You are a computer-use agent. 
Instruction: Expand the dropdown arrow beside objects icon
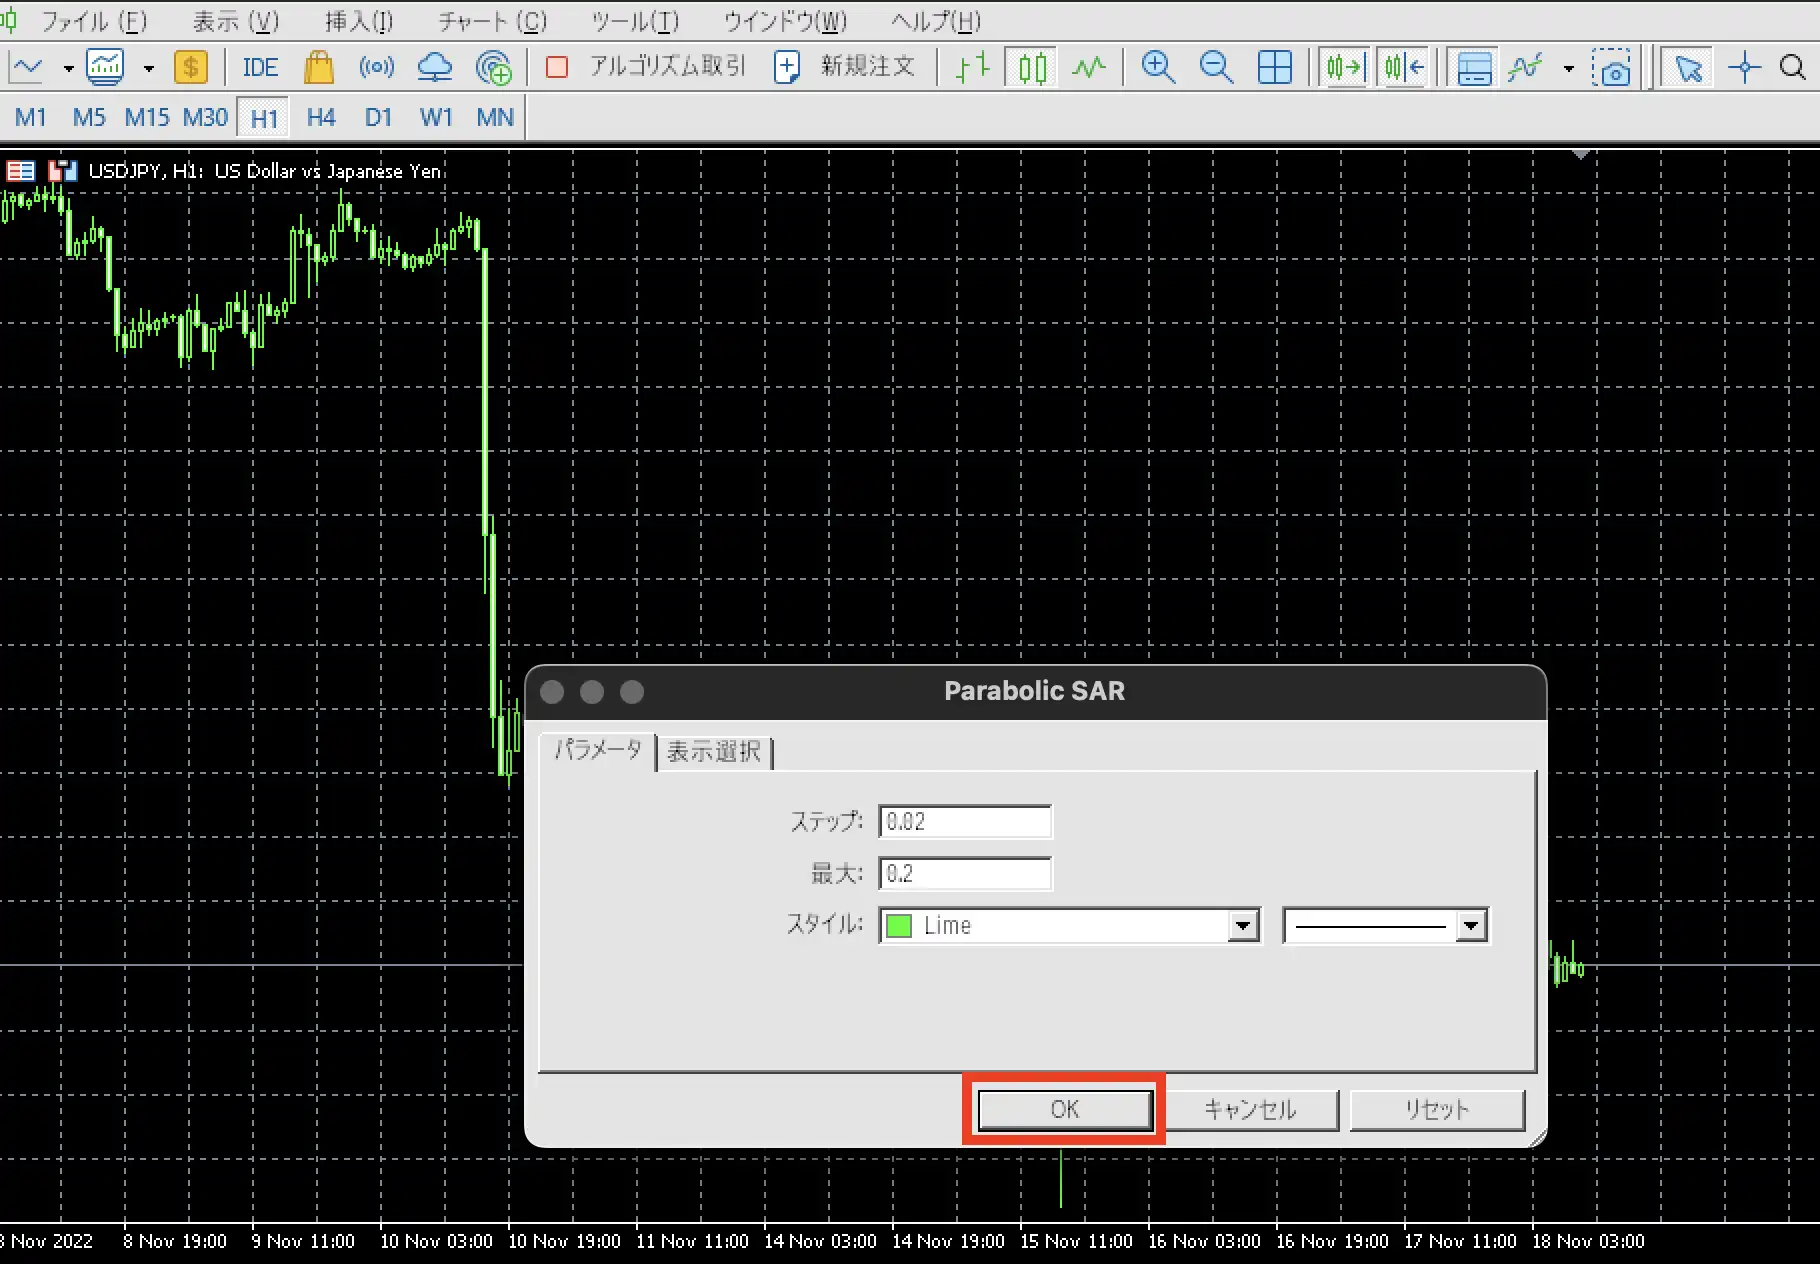(1568, 68)
